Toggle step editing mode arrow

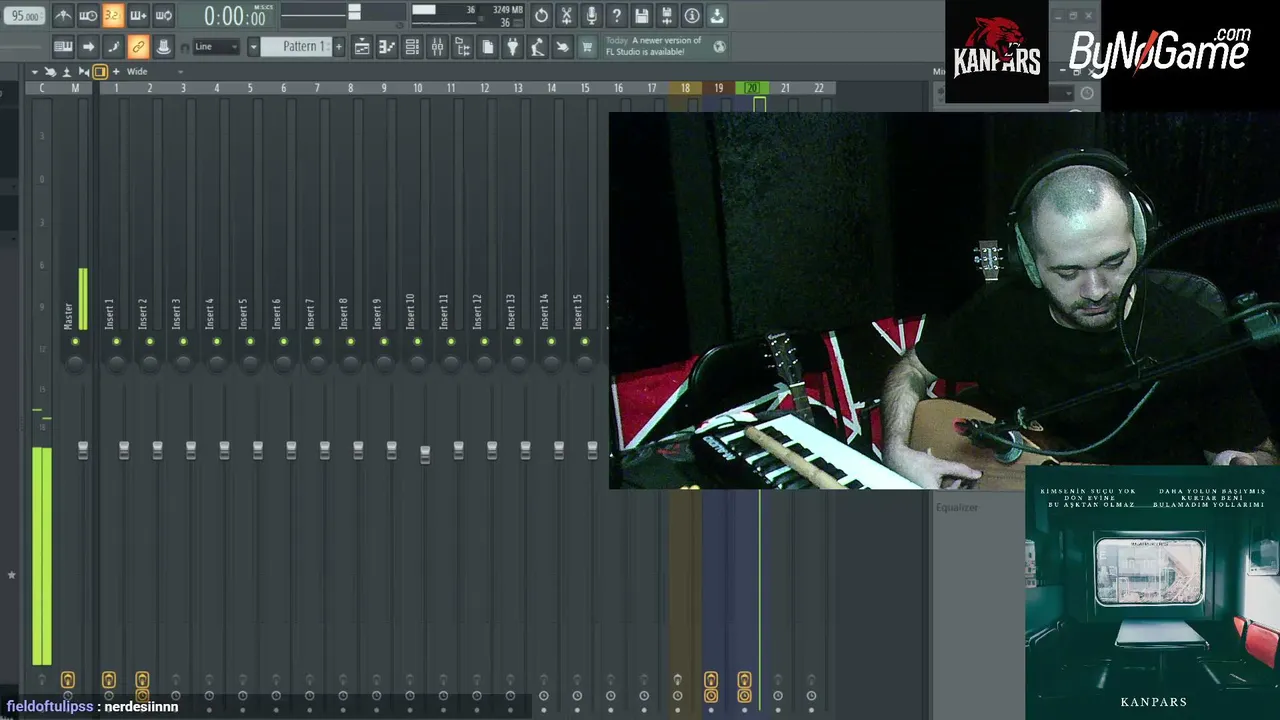88,47
